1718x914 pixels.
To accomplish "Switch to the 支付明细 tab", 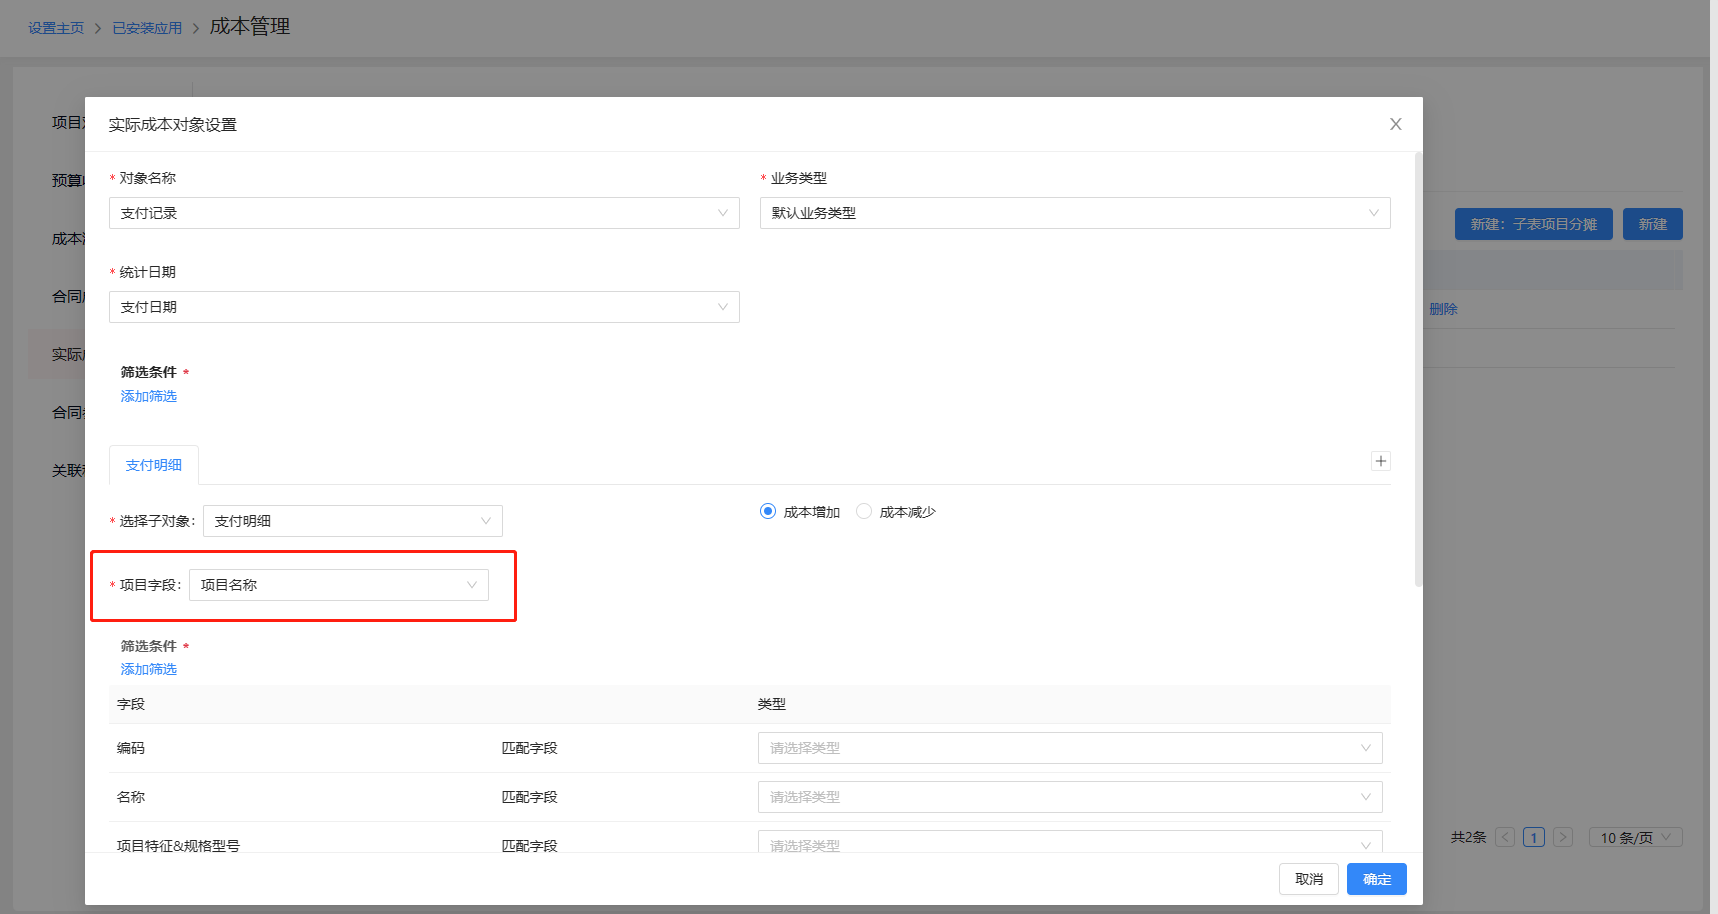I will click(x=154, y=465).
